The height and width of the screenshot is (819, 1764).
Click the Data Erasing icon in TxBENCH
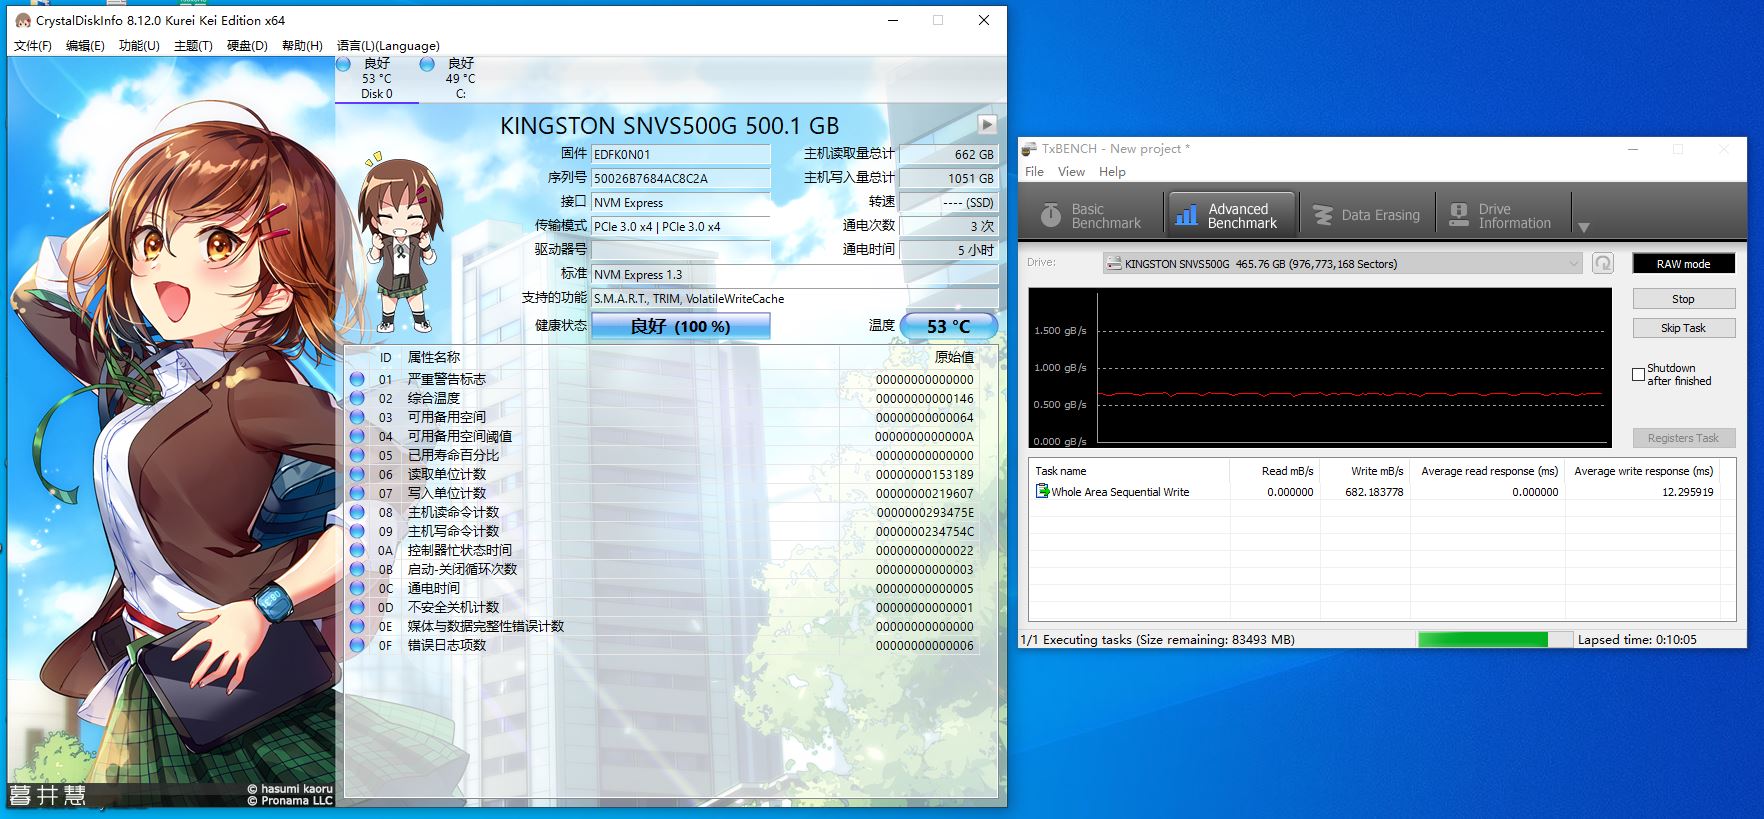1323,215
